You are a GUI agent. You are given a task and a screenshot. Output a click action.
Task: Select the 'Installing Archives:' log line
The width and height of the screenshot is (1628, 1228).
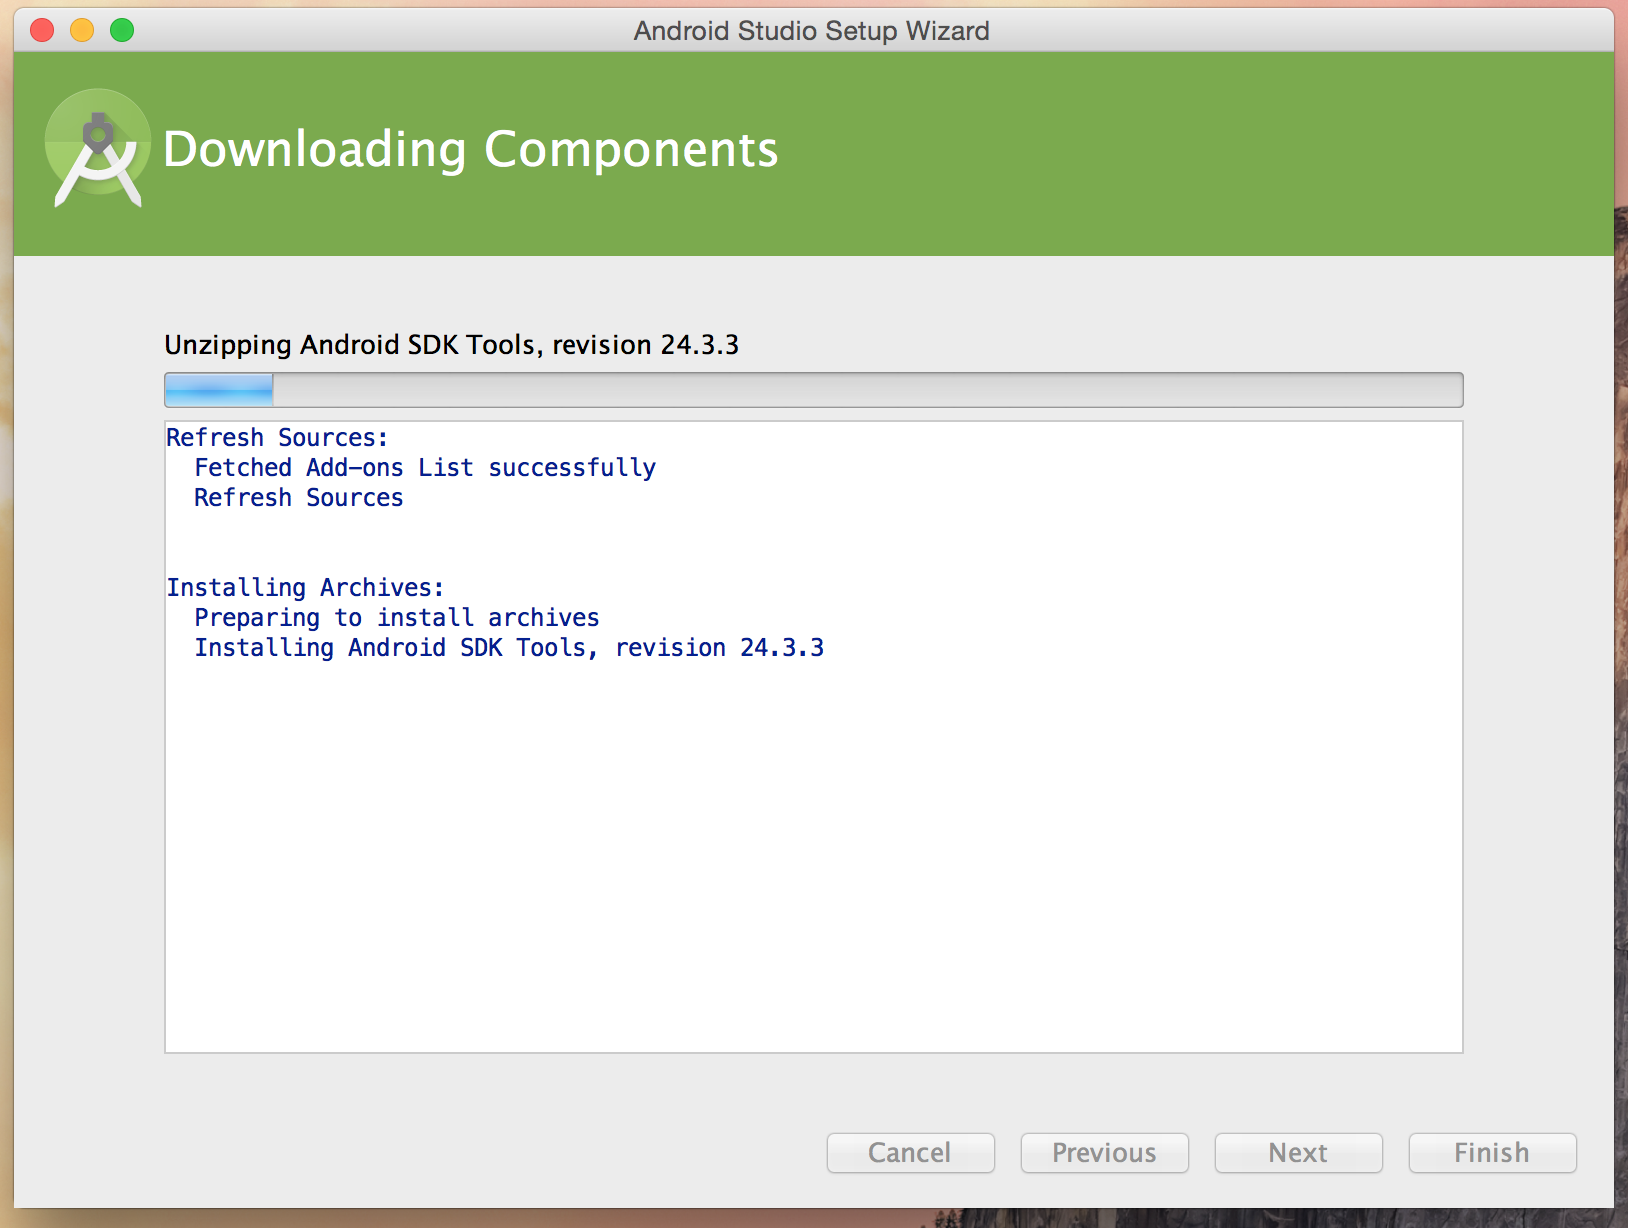click(305, 588)
